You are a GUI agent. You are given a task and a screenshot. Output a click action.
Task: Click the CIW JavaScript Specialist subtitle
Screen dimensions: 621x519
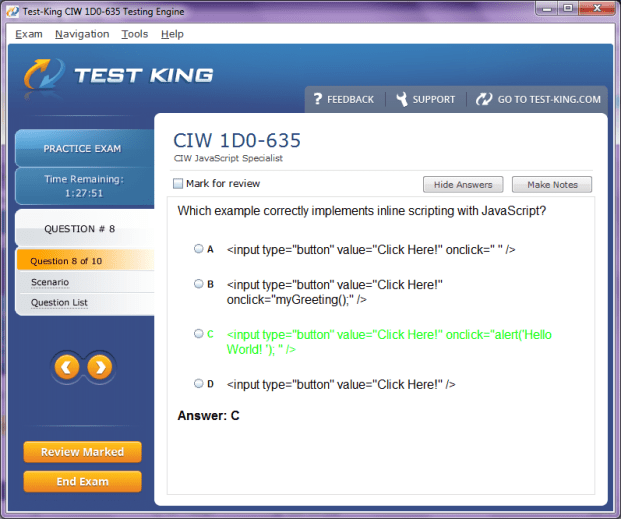tap(228, 158)
